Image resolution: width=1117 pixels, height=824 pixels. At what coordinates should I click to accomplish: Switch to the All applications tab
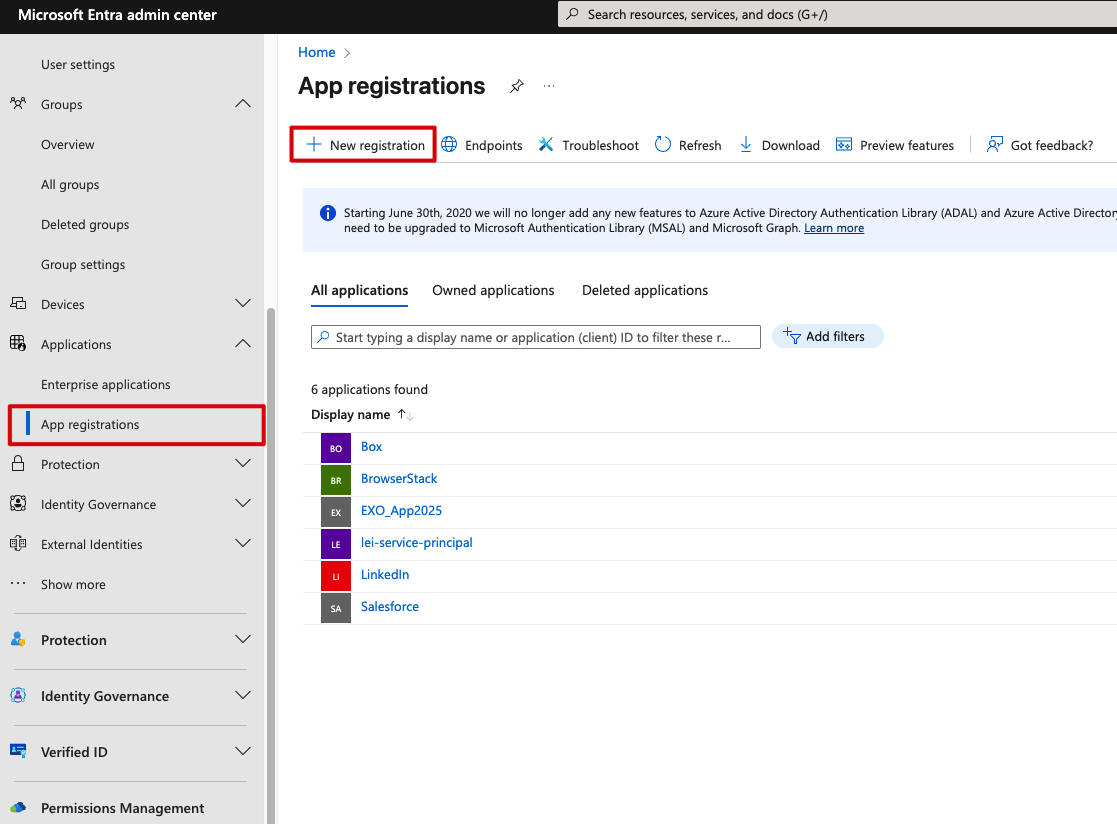tap(360, 291)
